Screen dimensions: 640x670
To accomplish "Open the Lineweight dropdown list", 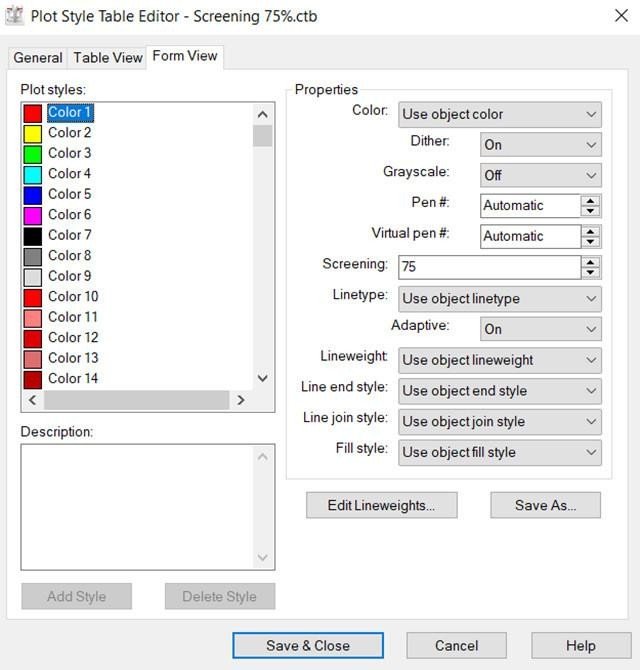I will coord(499,360).
